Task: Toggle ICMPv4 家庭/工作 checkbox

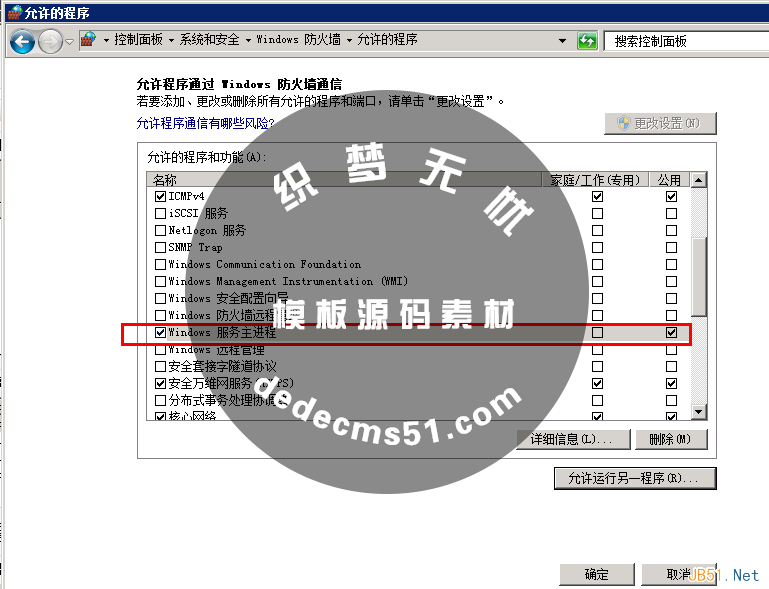Action: click(x=597, y=197)
